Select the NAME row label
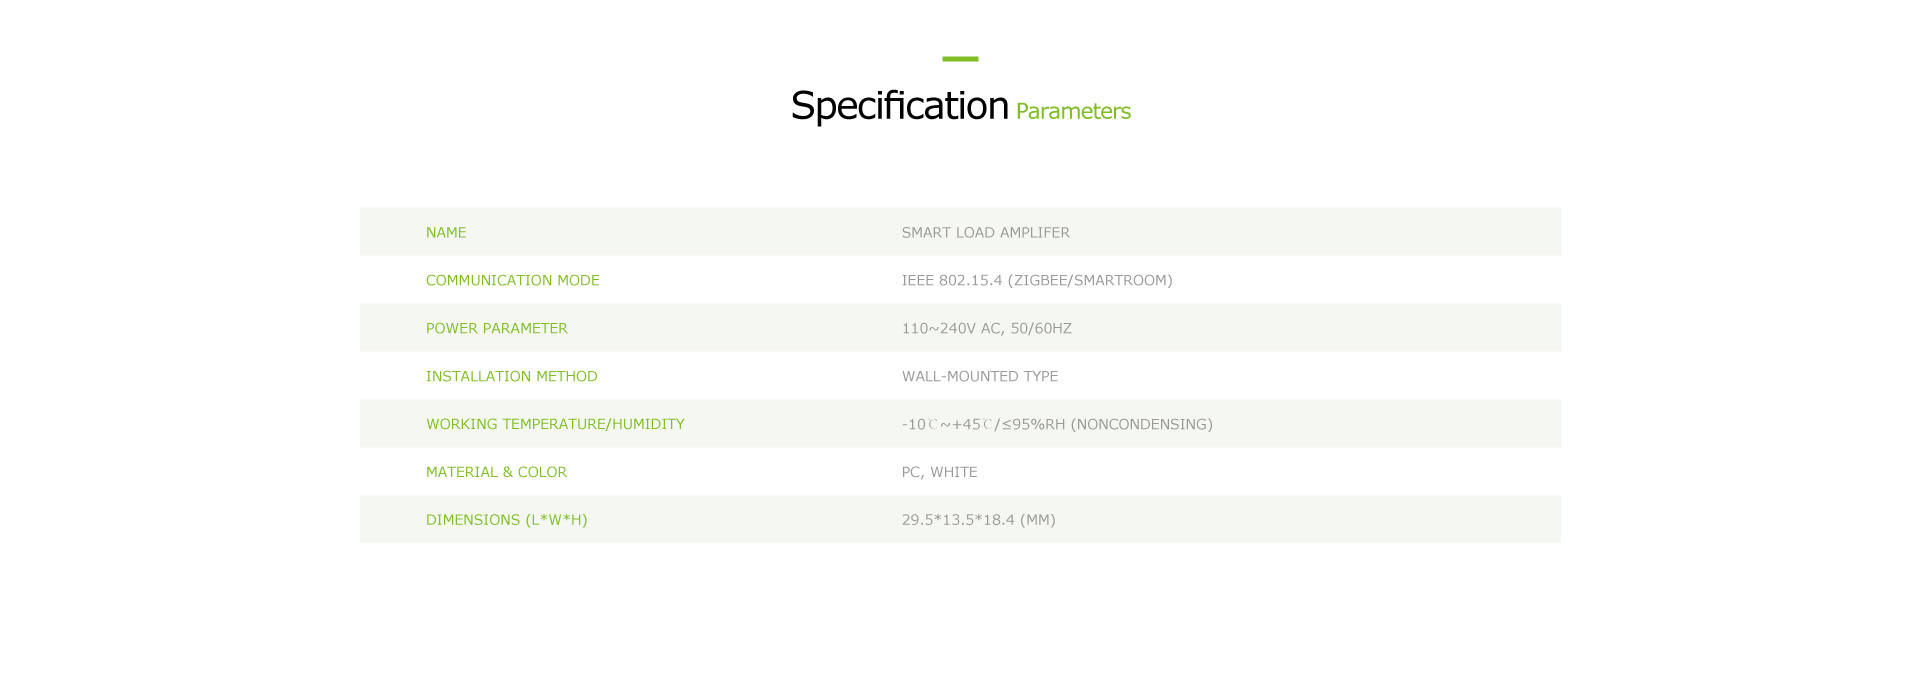 pos(446,232)
